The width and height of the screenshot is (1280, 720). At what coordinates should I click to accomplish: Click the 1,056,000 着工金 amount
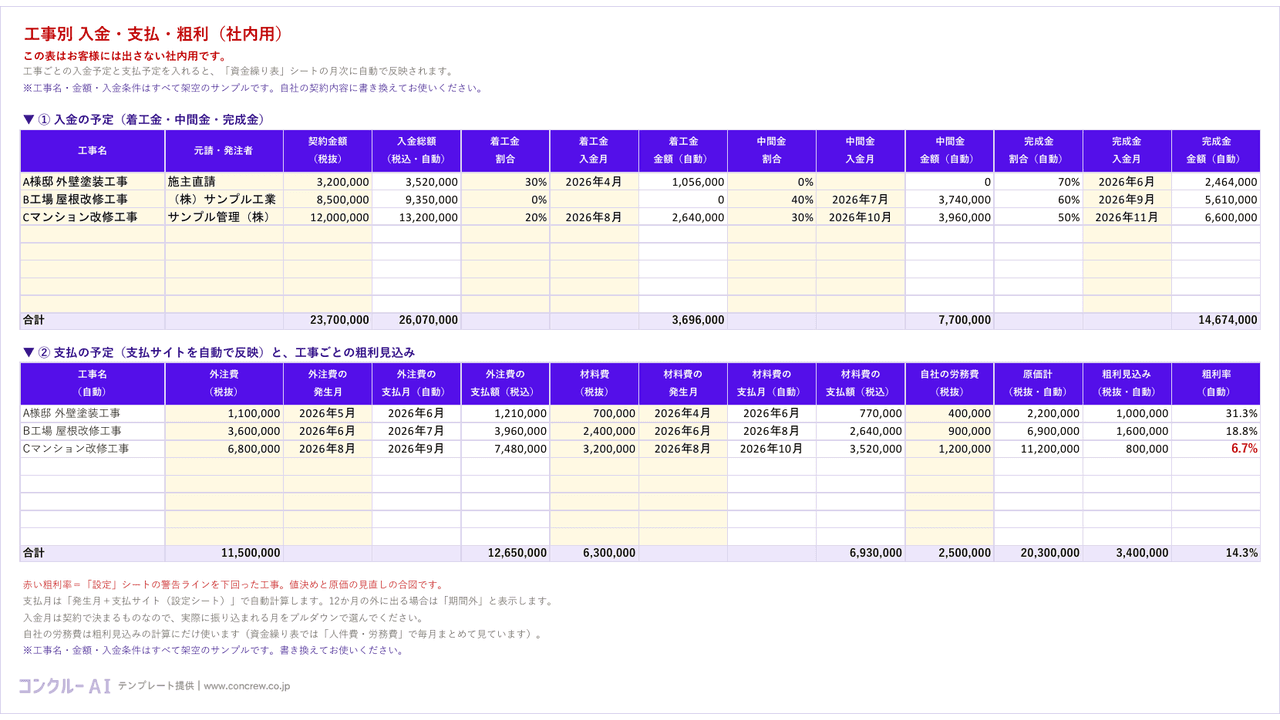[683, 182]
